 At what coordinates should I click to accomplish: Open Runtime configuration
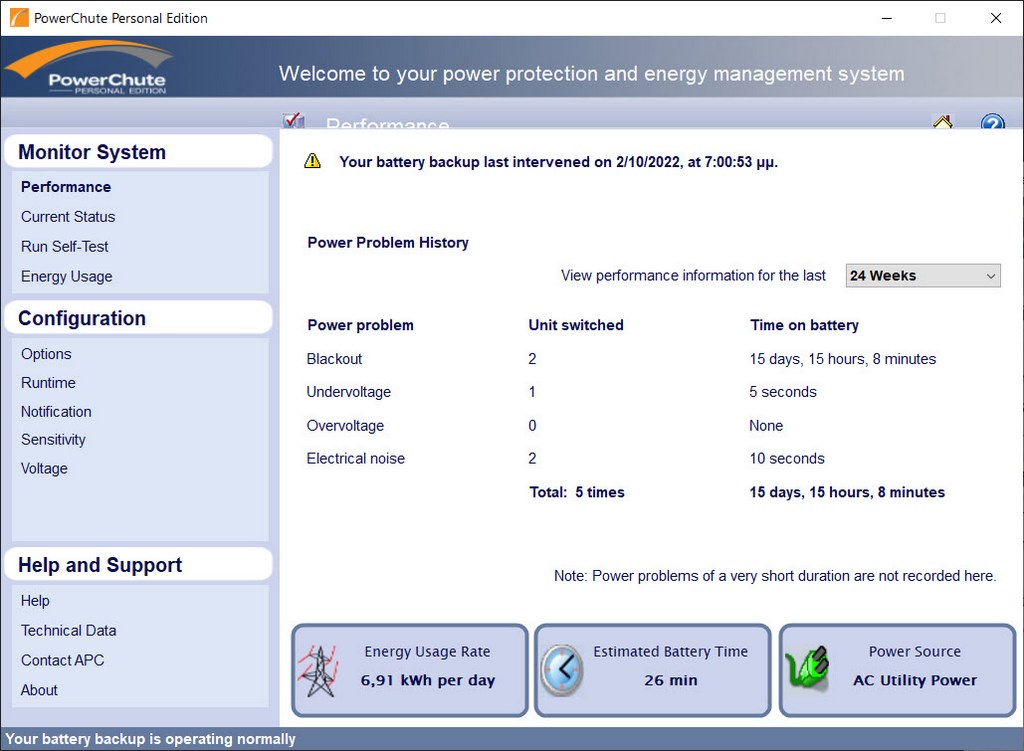(x=48, y=383)
